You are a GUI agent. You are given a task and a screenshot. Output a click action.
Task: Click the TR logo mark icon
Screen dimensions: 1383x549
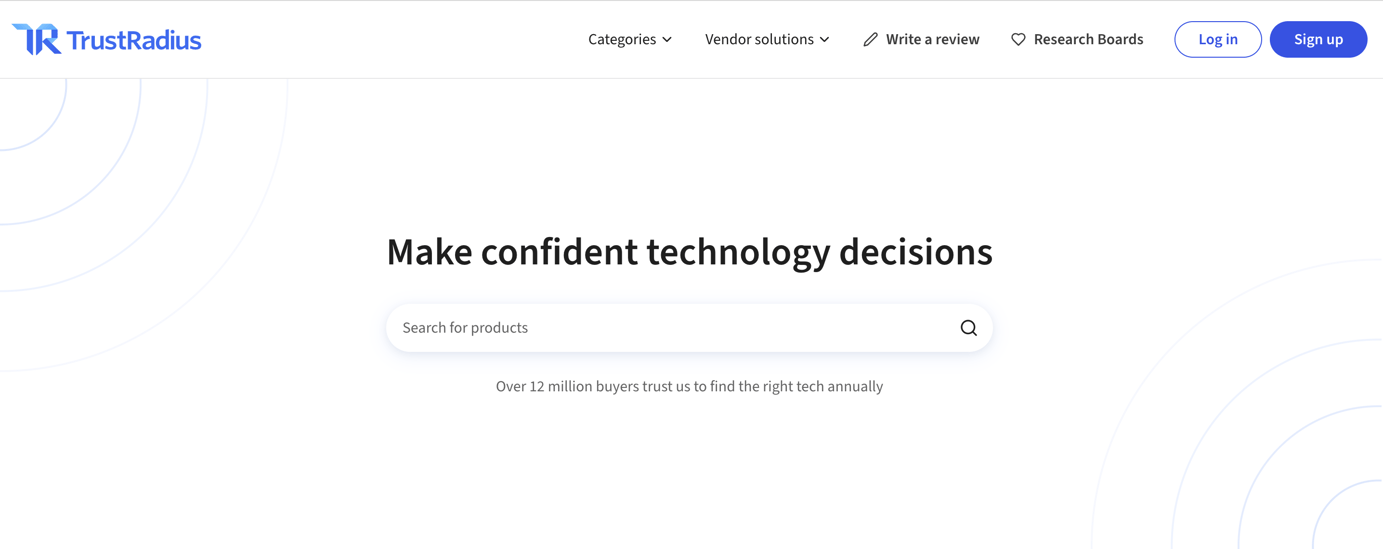(36, 39)
